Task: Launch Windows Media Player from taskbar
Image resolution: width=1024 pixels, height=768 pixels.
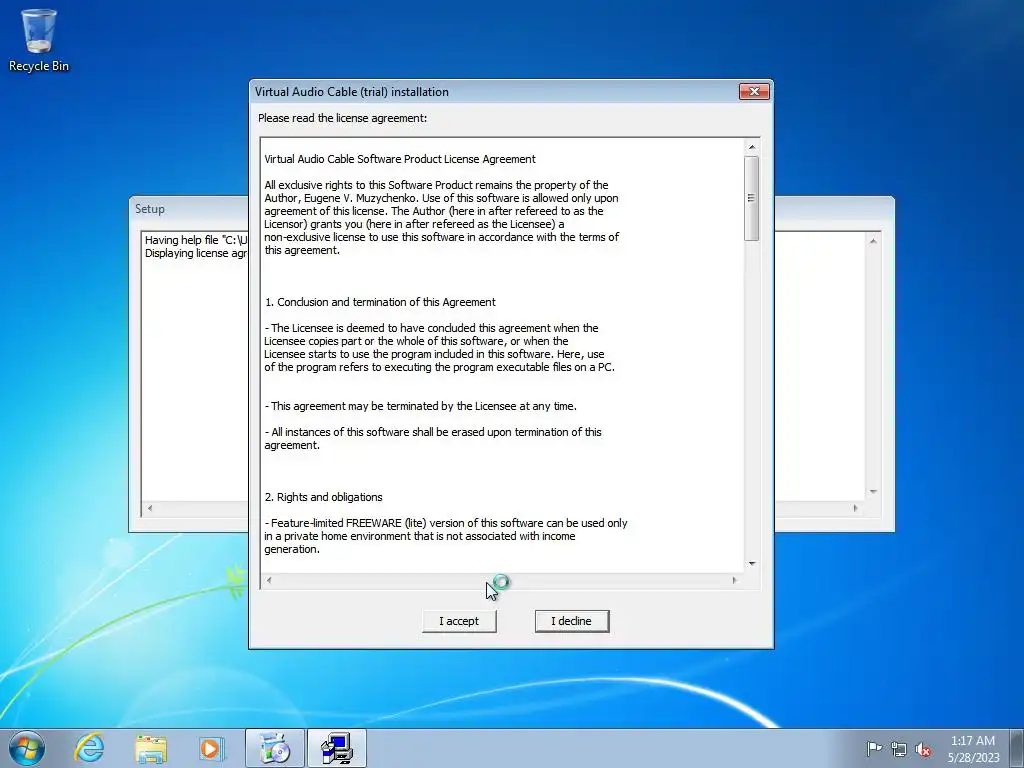Action: pos(211,748)
